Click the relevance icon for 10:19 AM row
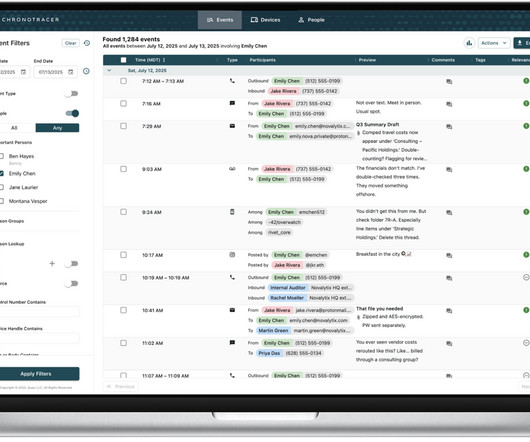 [526, 277]
